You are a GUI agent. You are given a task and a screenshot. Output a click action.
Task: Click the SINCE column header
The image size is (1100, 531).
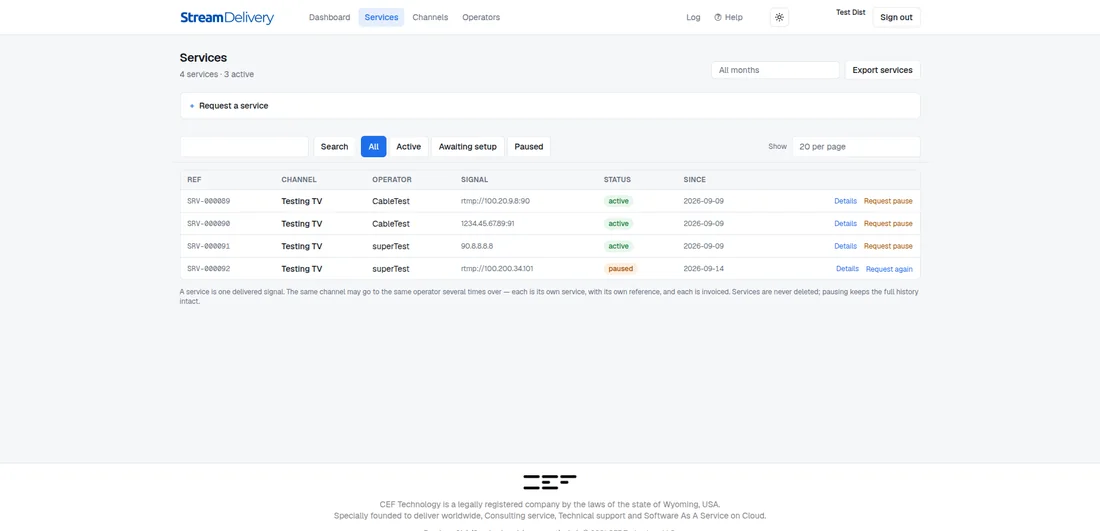tap(695, 180)
